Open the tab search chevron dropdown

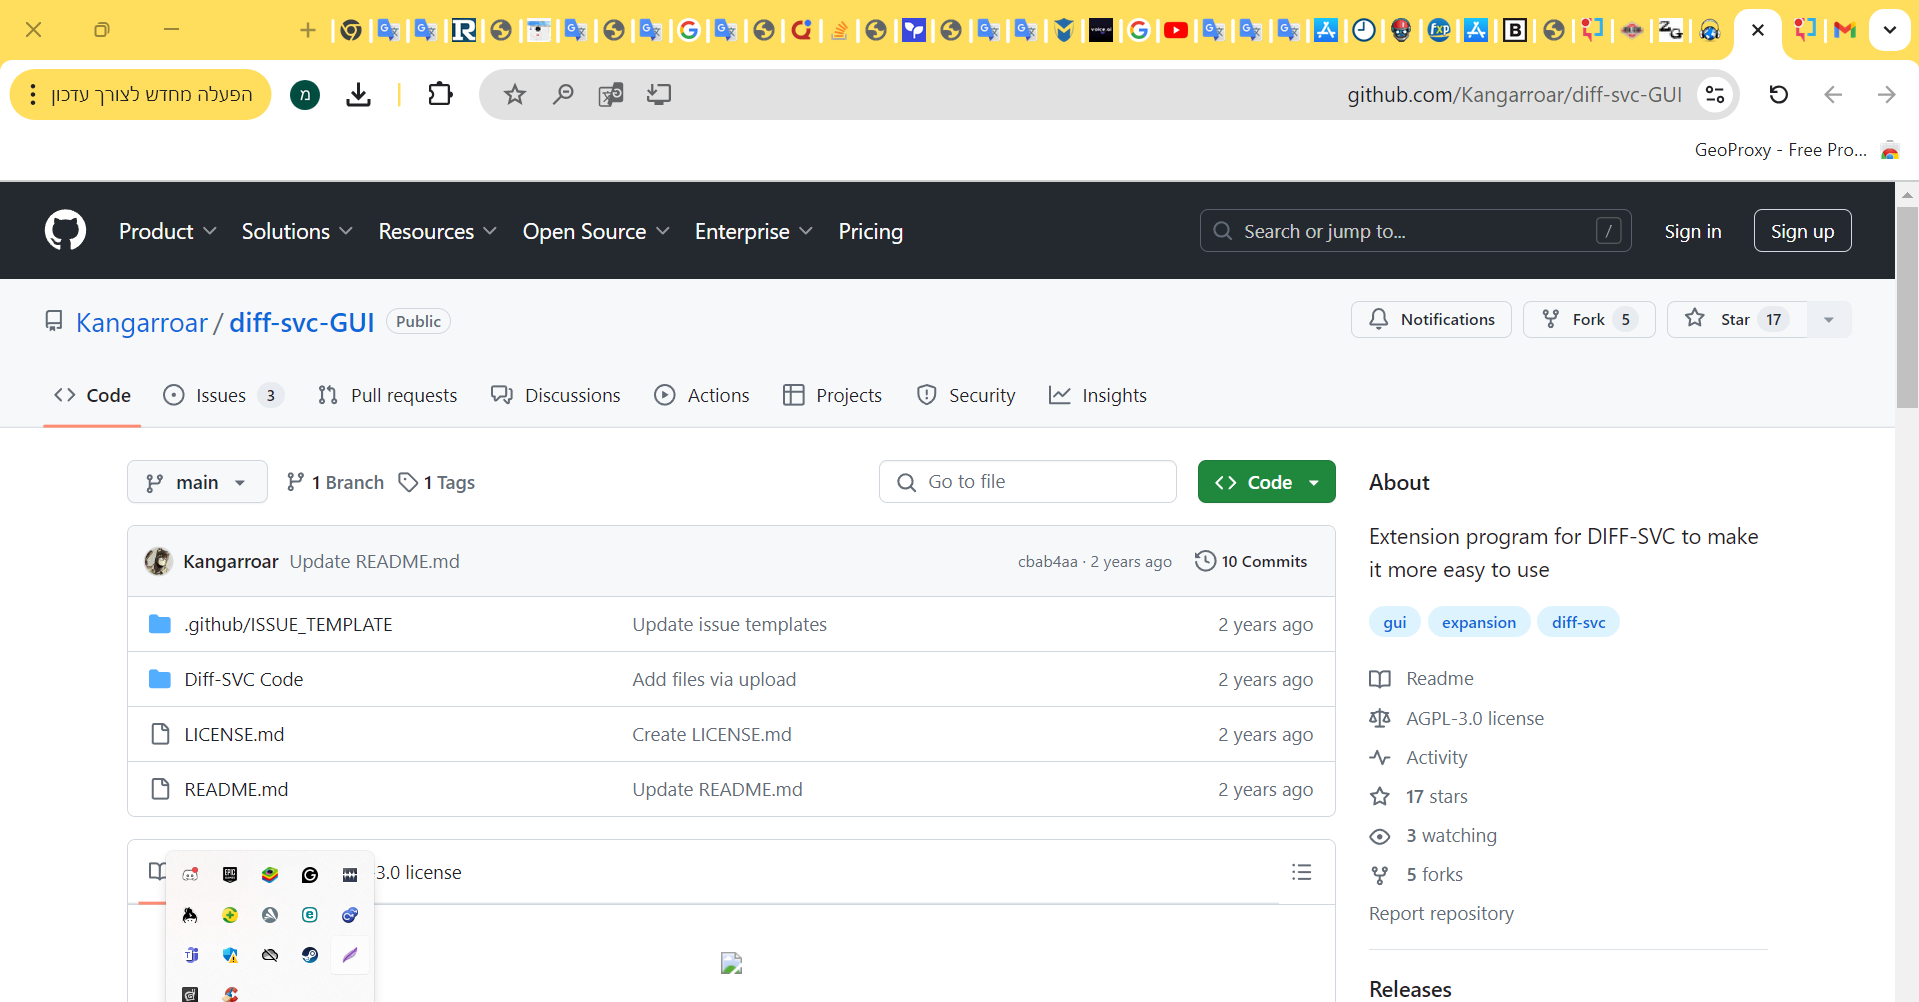pos(1889,30)
